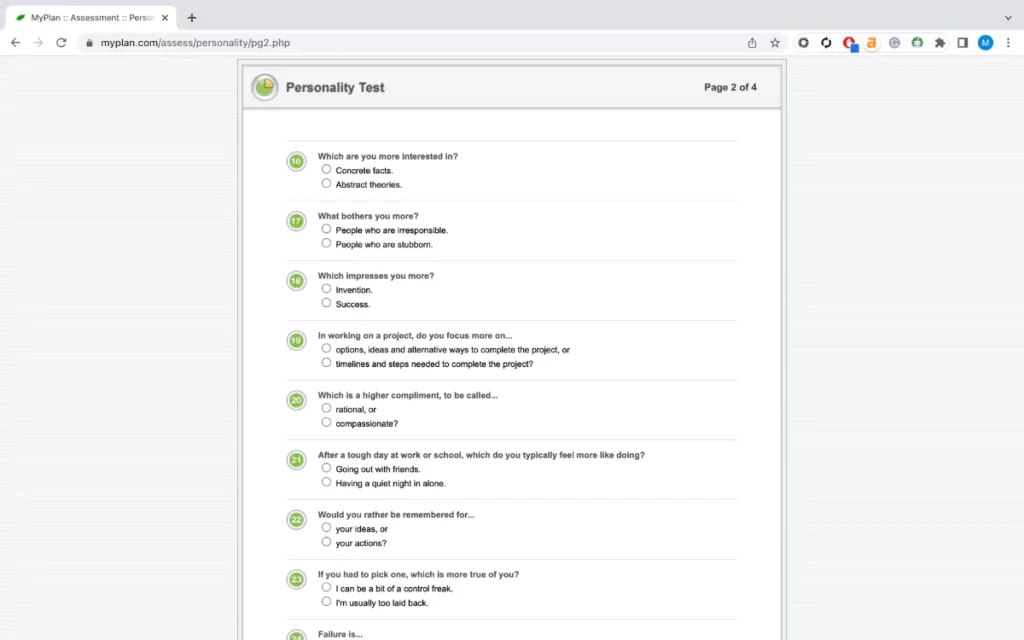Choose 'People who are stubborn.'
Viewport: 1024px width, 640px height.
click(326, 244)
